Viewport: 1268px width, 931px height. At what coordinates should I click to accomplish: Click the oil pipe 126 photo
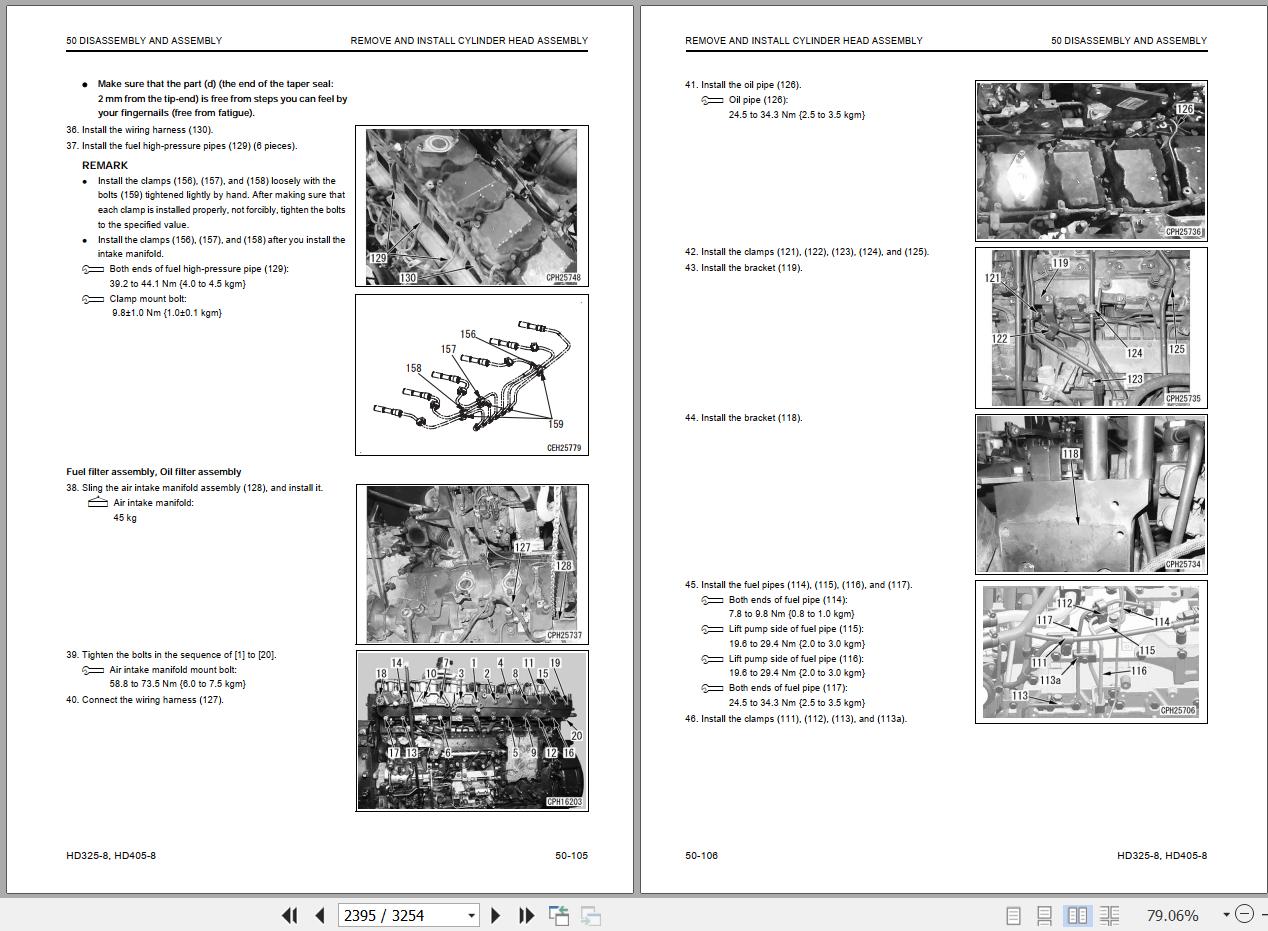[1091, 160]
